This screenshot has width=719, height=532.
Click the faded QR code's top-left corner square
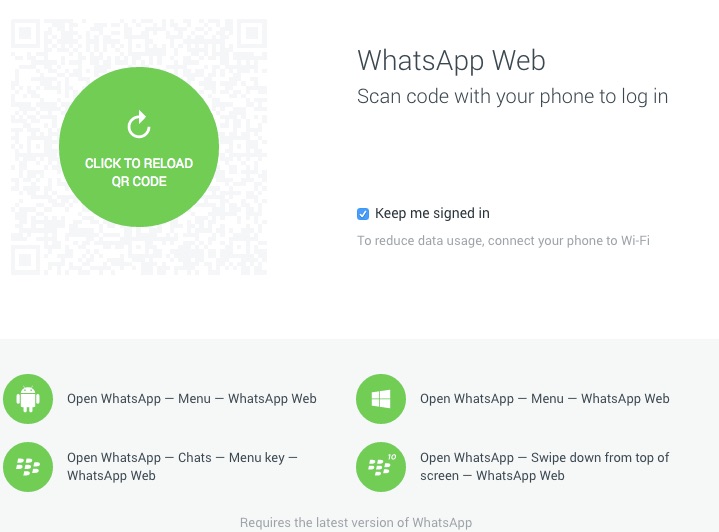pyautogui.click(x=26, y=33)
